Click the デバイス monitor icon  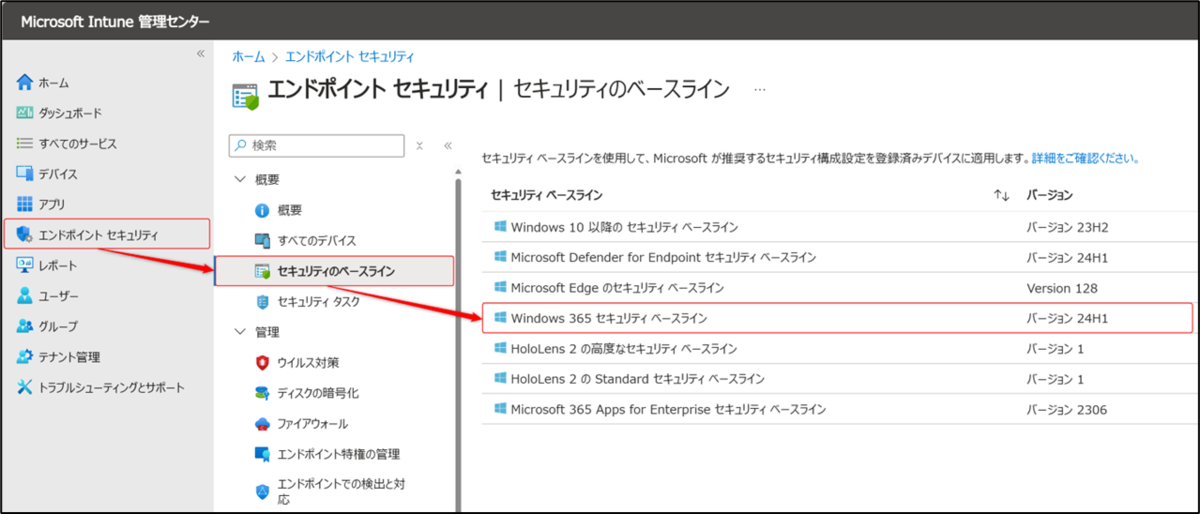pos(26,174)
